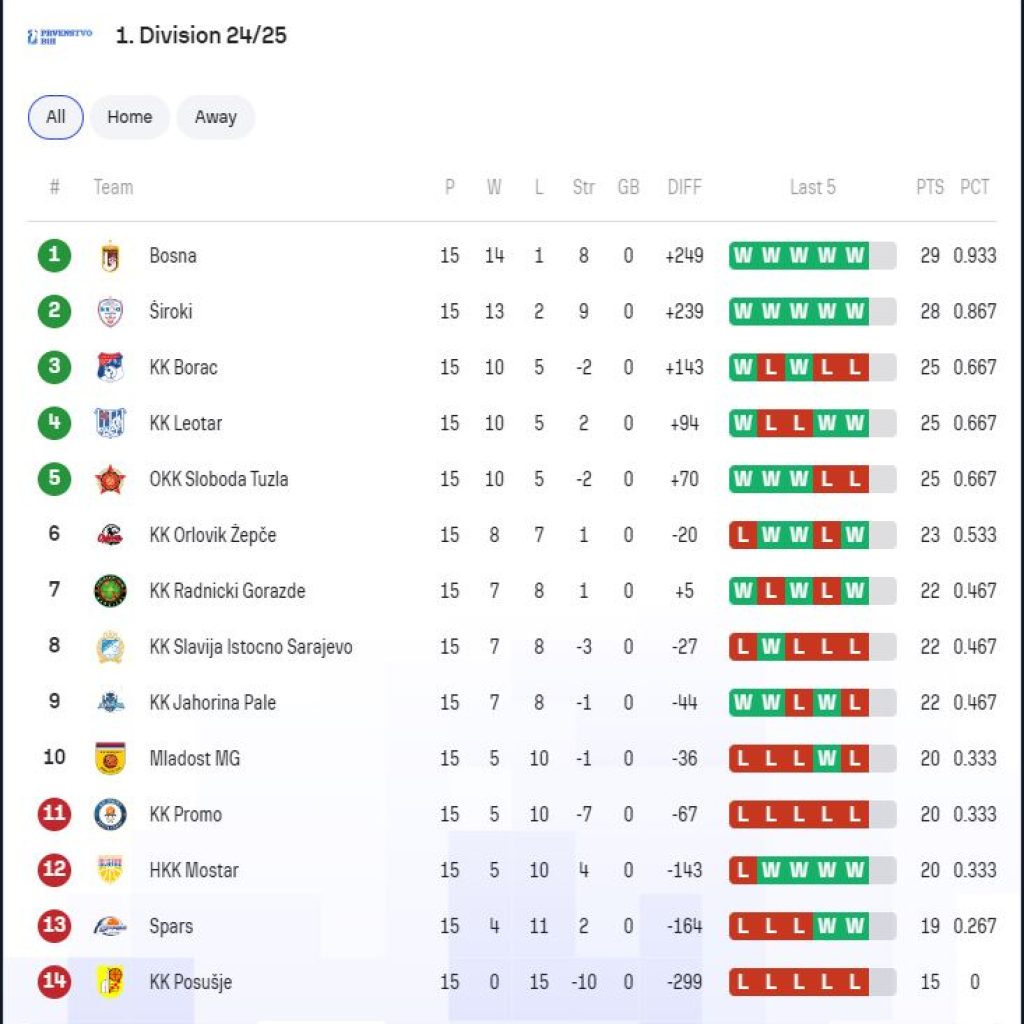Open the KK Jahorina Pale team link

coord(212,703)
